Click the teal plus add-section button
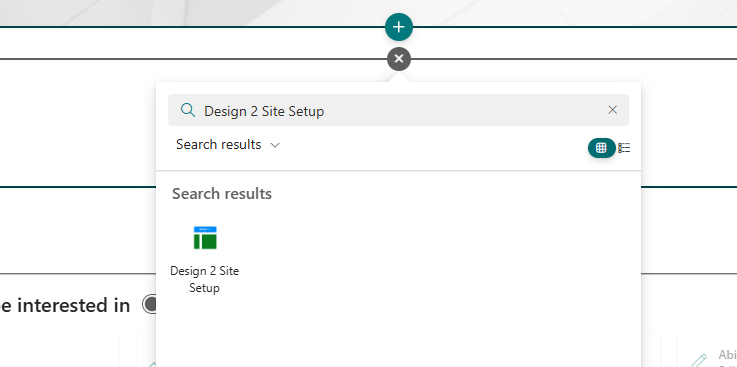The width and height of the screenshot is (737, 367). [x=399, y=27]
